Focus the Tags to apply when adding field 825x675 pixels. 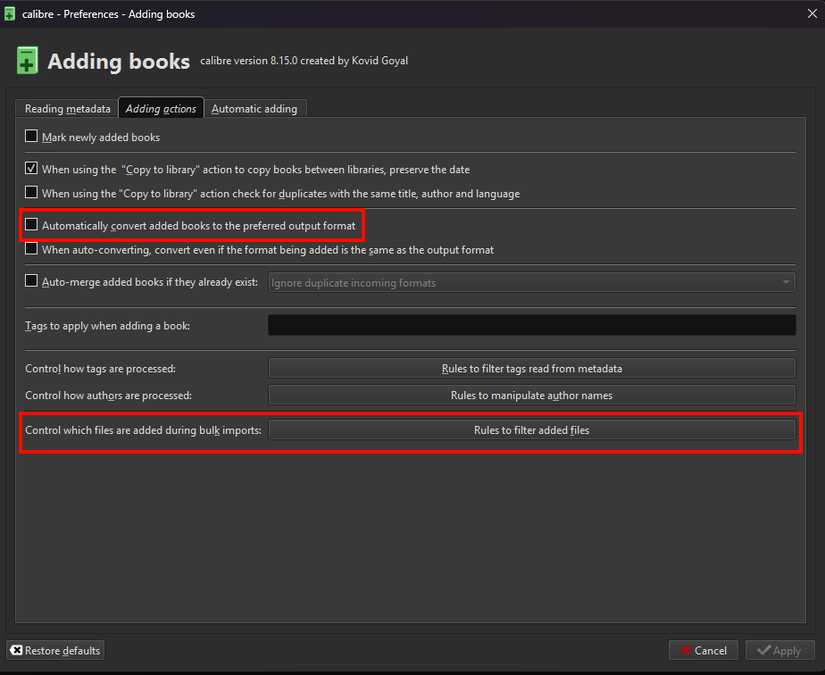(532, 325)
